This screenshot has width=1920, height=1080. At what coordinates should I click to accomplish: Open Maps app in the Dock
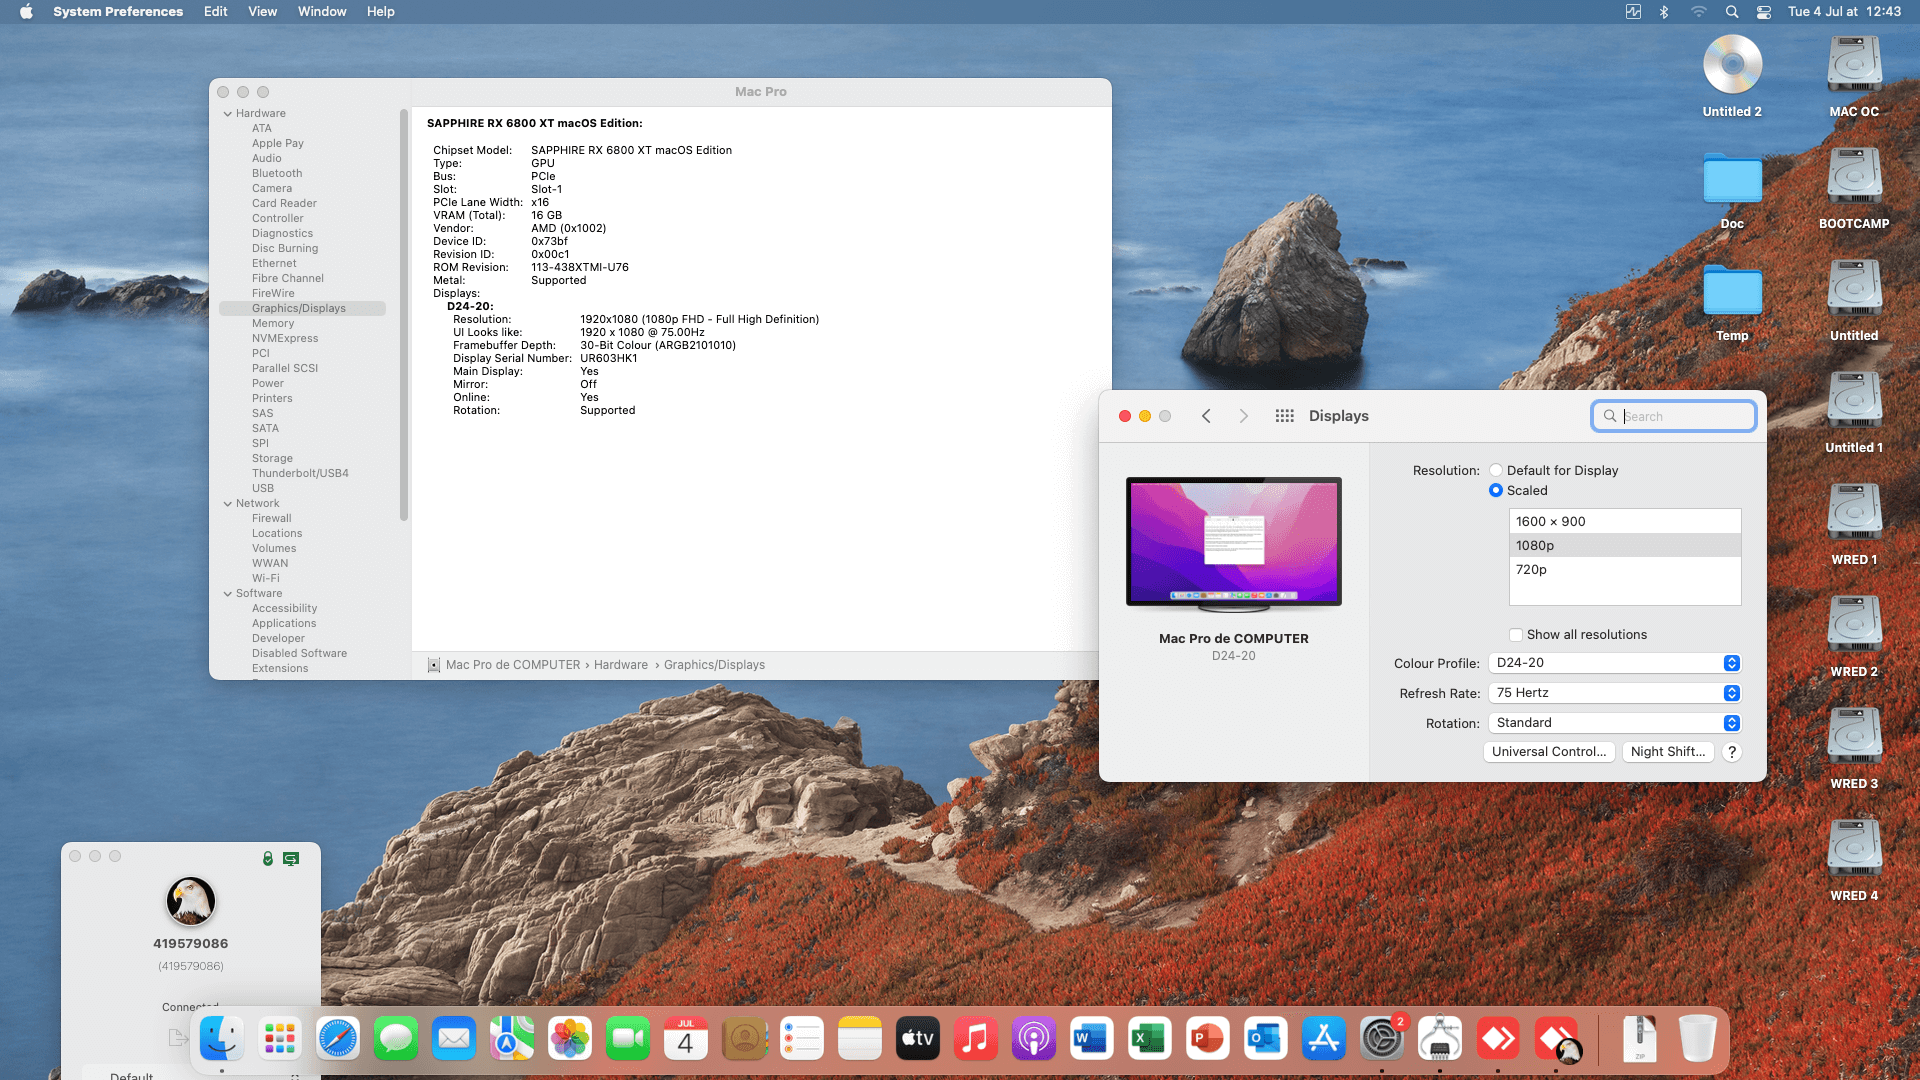tap(511, 1039)
